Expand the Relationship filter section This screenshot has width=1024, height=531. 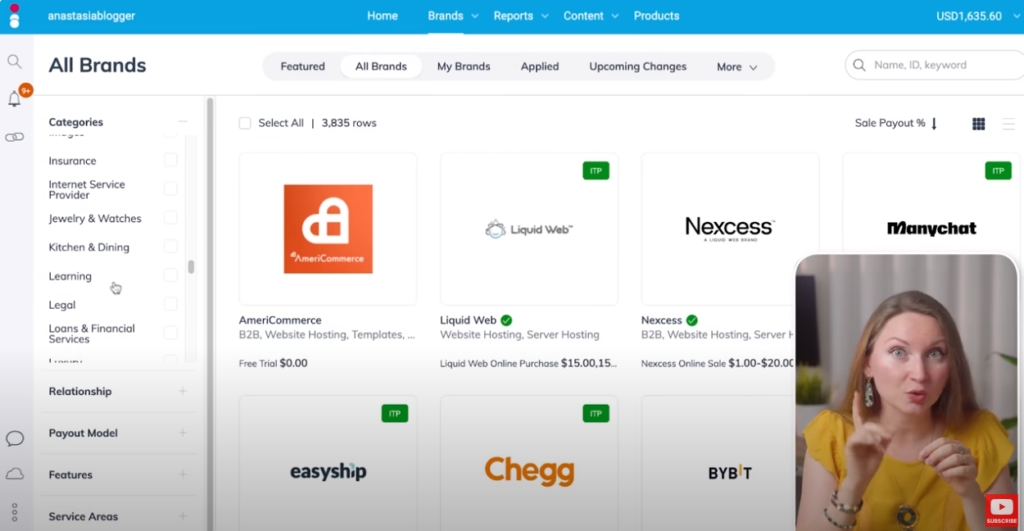pos(183,391)
